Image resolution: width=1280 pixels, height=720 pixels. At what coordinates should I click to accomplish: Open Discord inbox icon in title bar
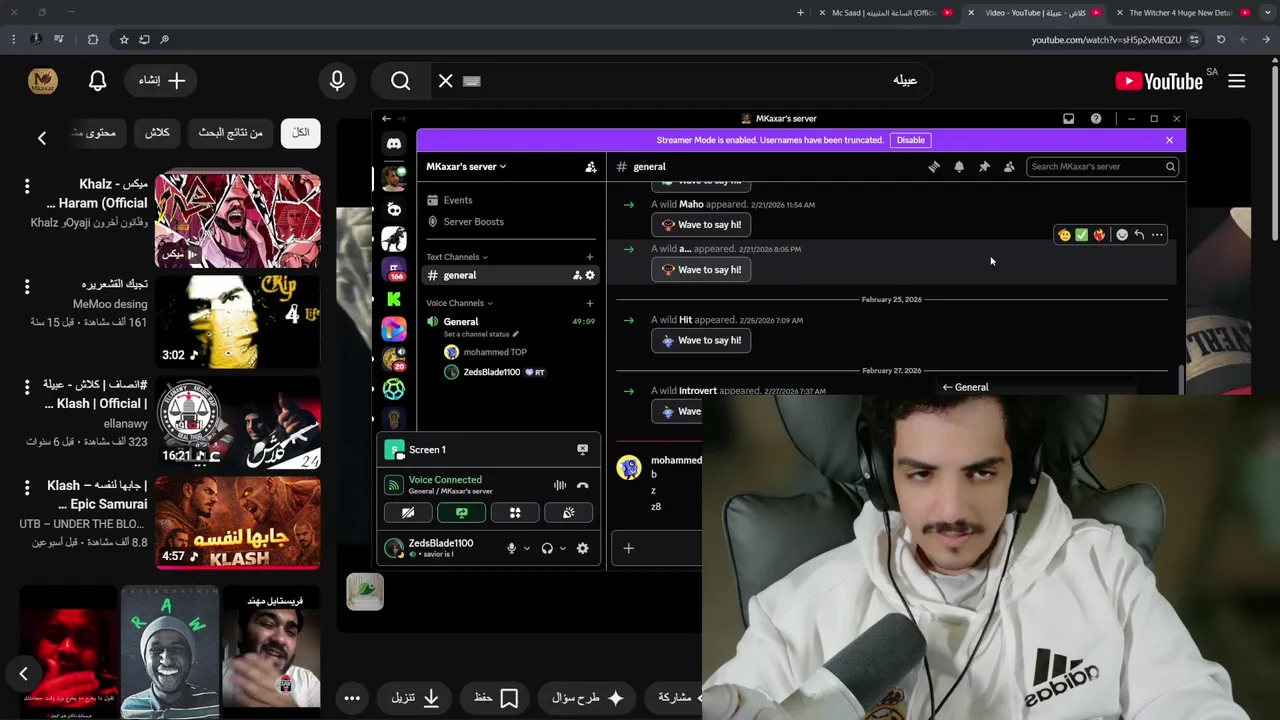pos(1069,119)
